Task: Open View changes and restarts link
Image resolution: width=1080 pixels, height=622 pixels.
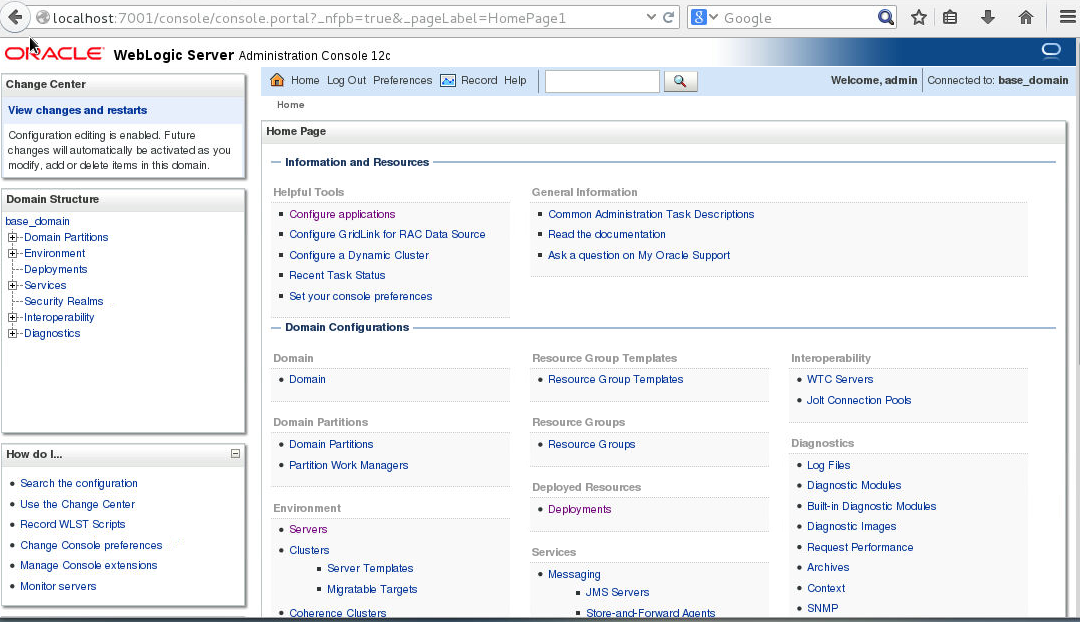Action: click(x=77, y=110)
